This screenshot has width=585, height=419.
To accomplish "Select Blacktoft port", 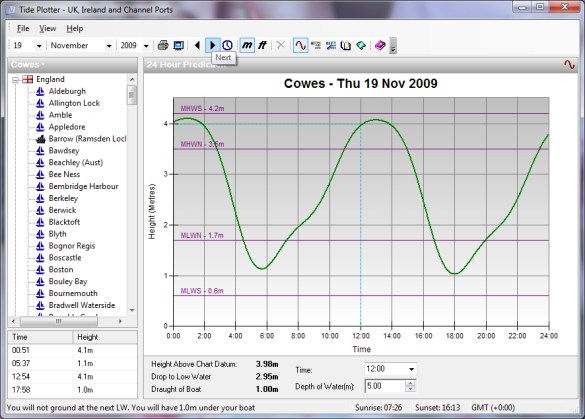I will pos(64,222).
